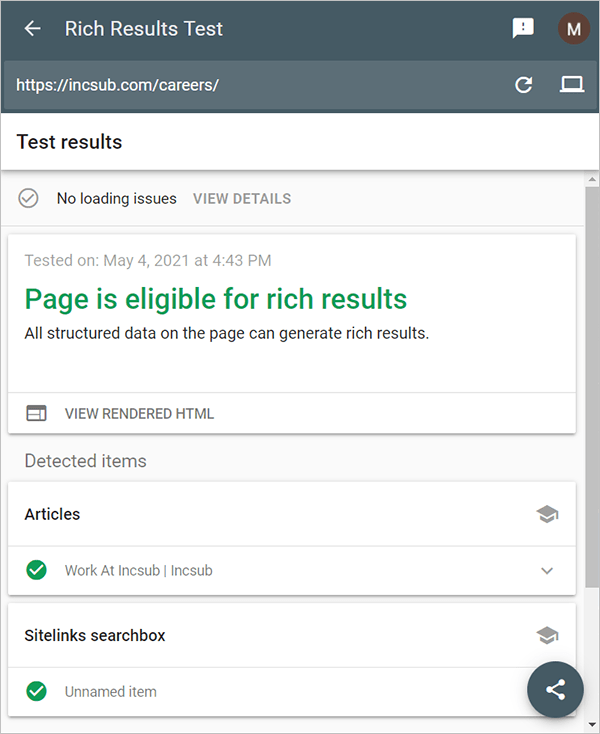Click the floating share button
Screen dimensions: 600x734
click(556, 689)
